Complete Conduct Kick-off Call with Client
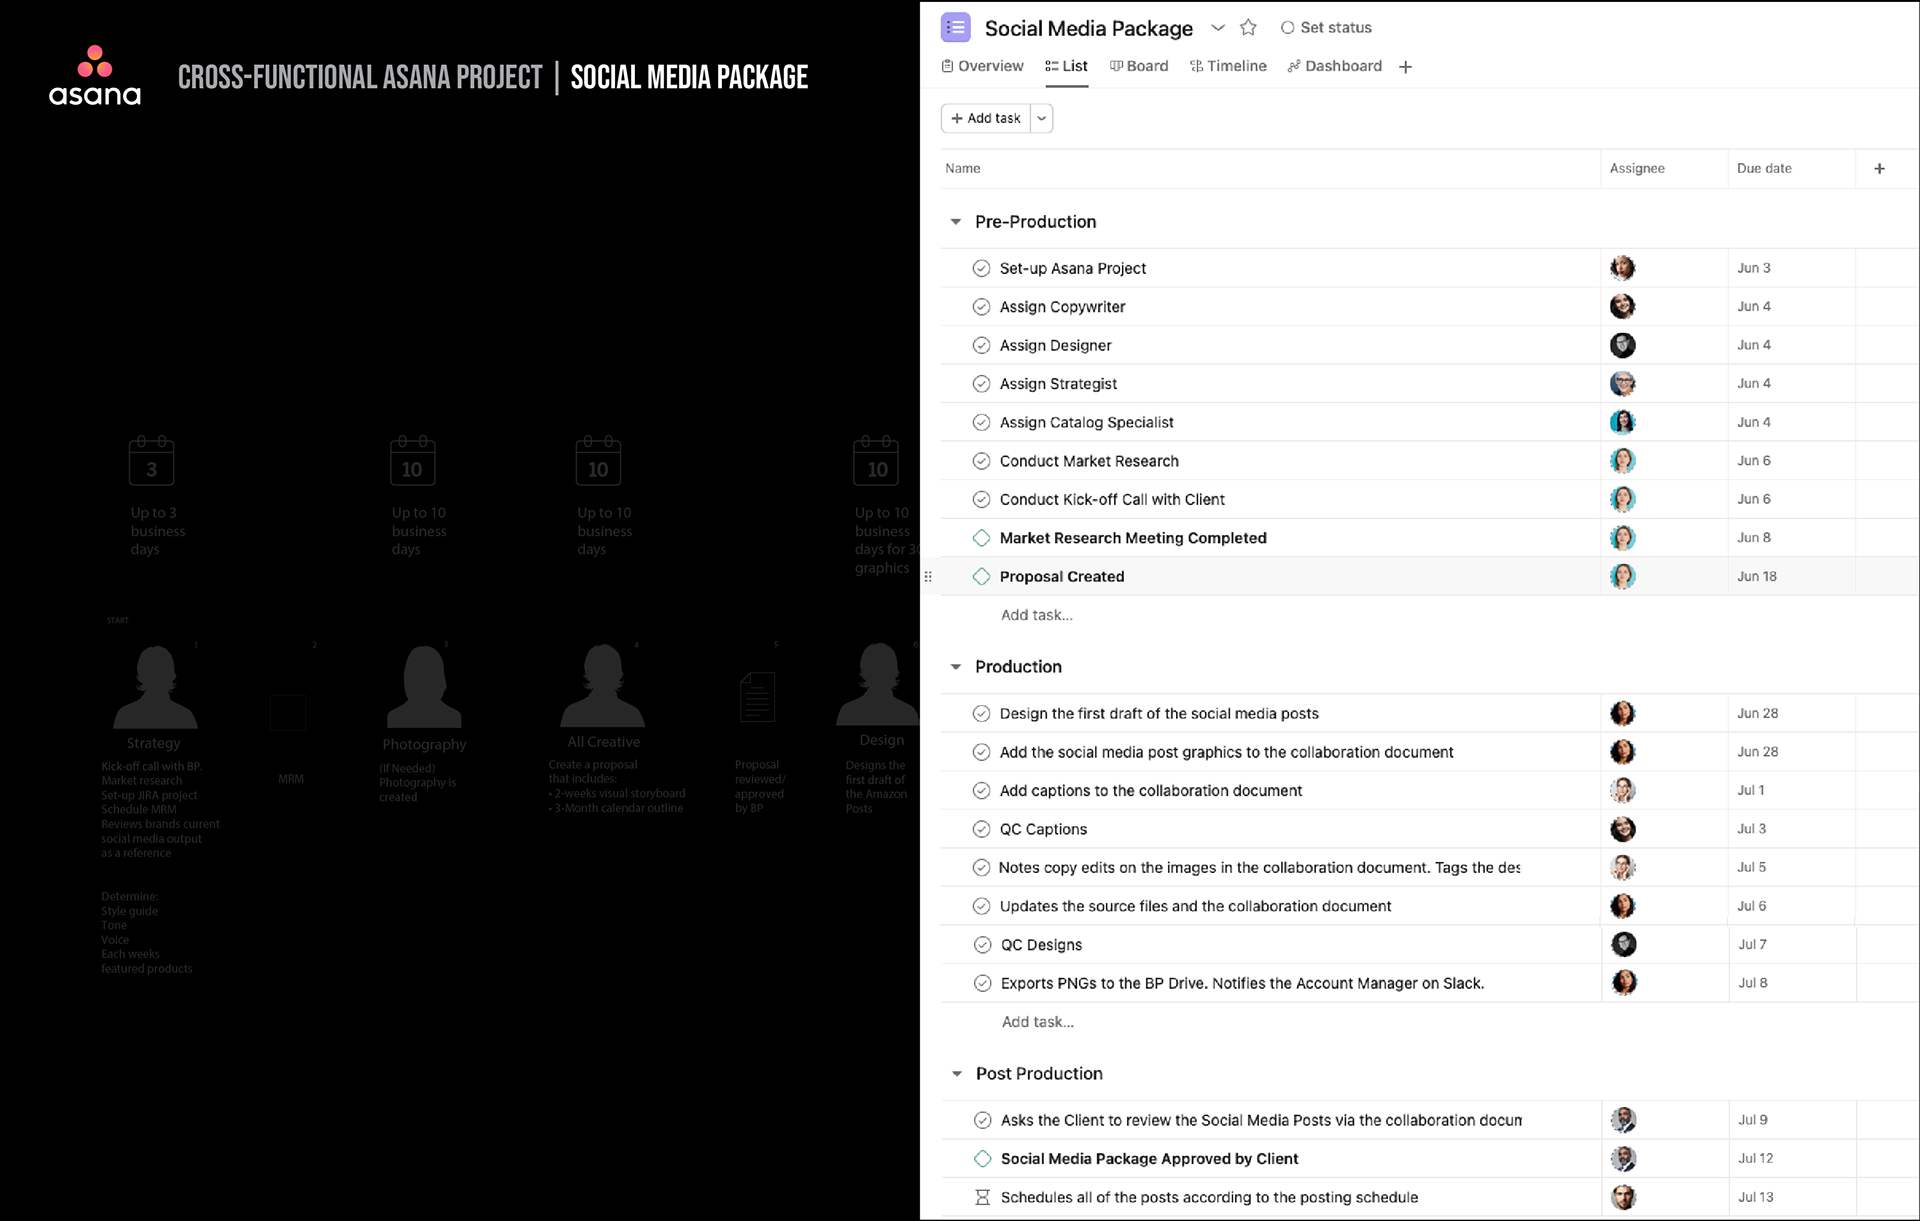This screenshot has width=1920, height=1221. tap(981, 499)
